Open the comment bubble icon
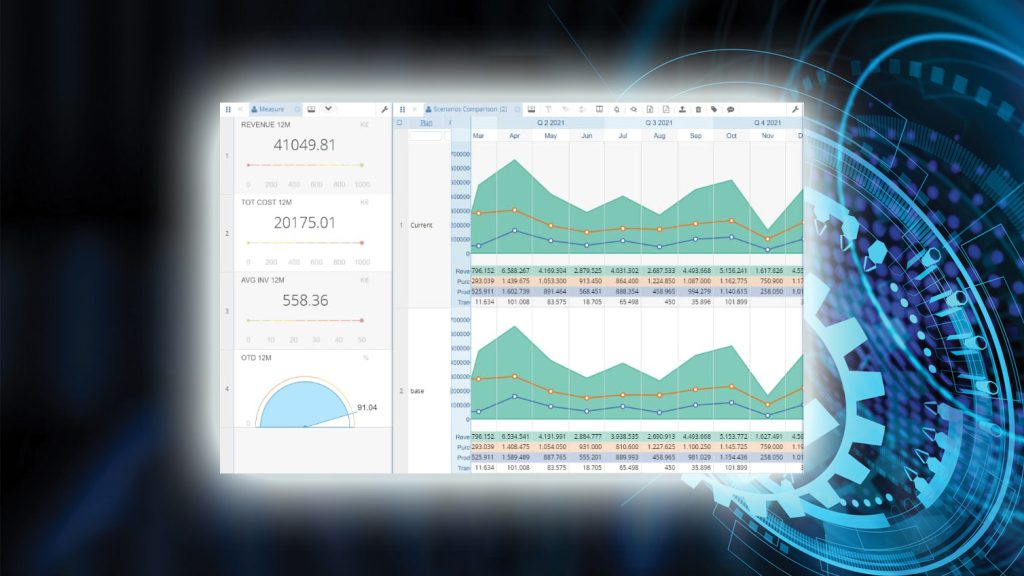 [x=731, y=109]
